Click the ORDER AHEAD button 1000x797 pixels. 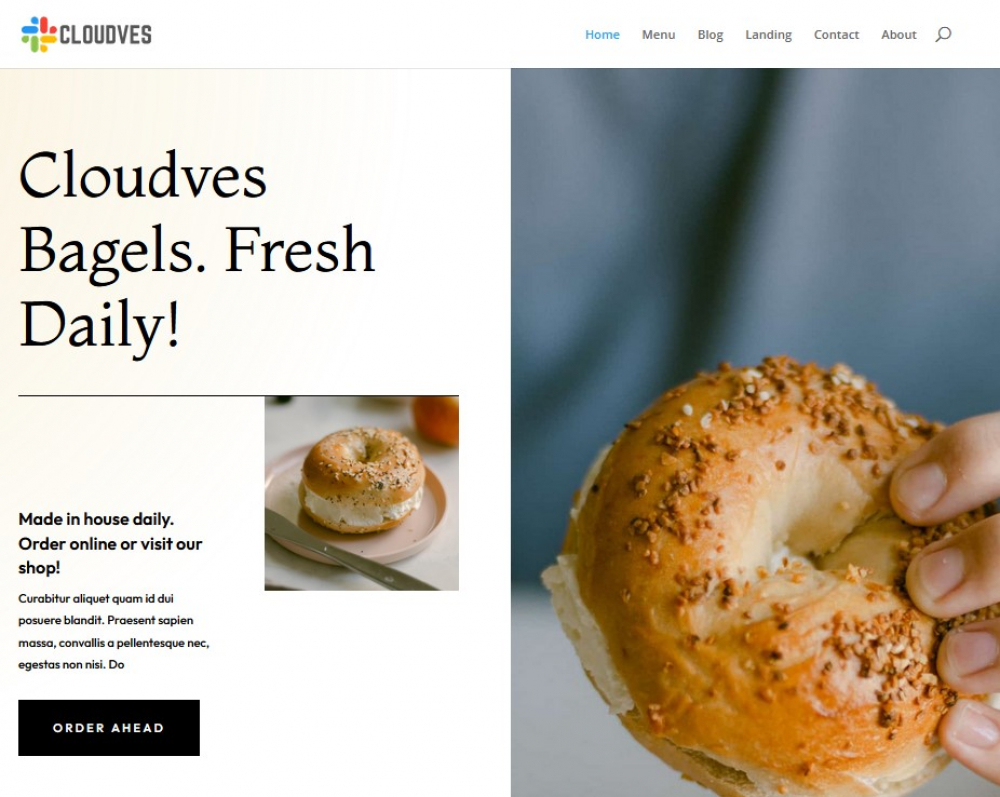(x=109, y=728)
